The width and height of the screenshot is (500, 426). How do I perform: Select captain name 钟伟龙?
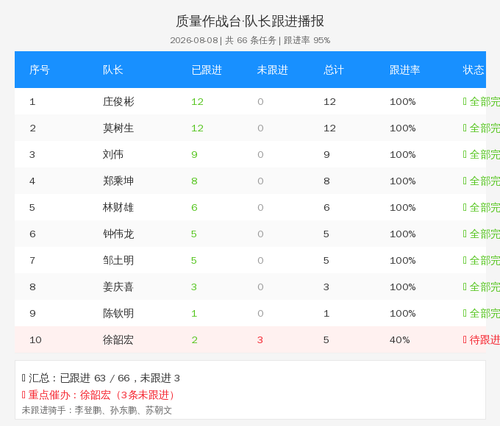(x=118, y=234)
